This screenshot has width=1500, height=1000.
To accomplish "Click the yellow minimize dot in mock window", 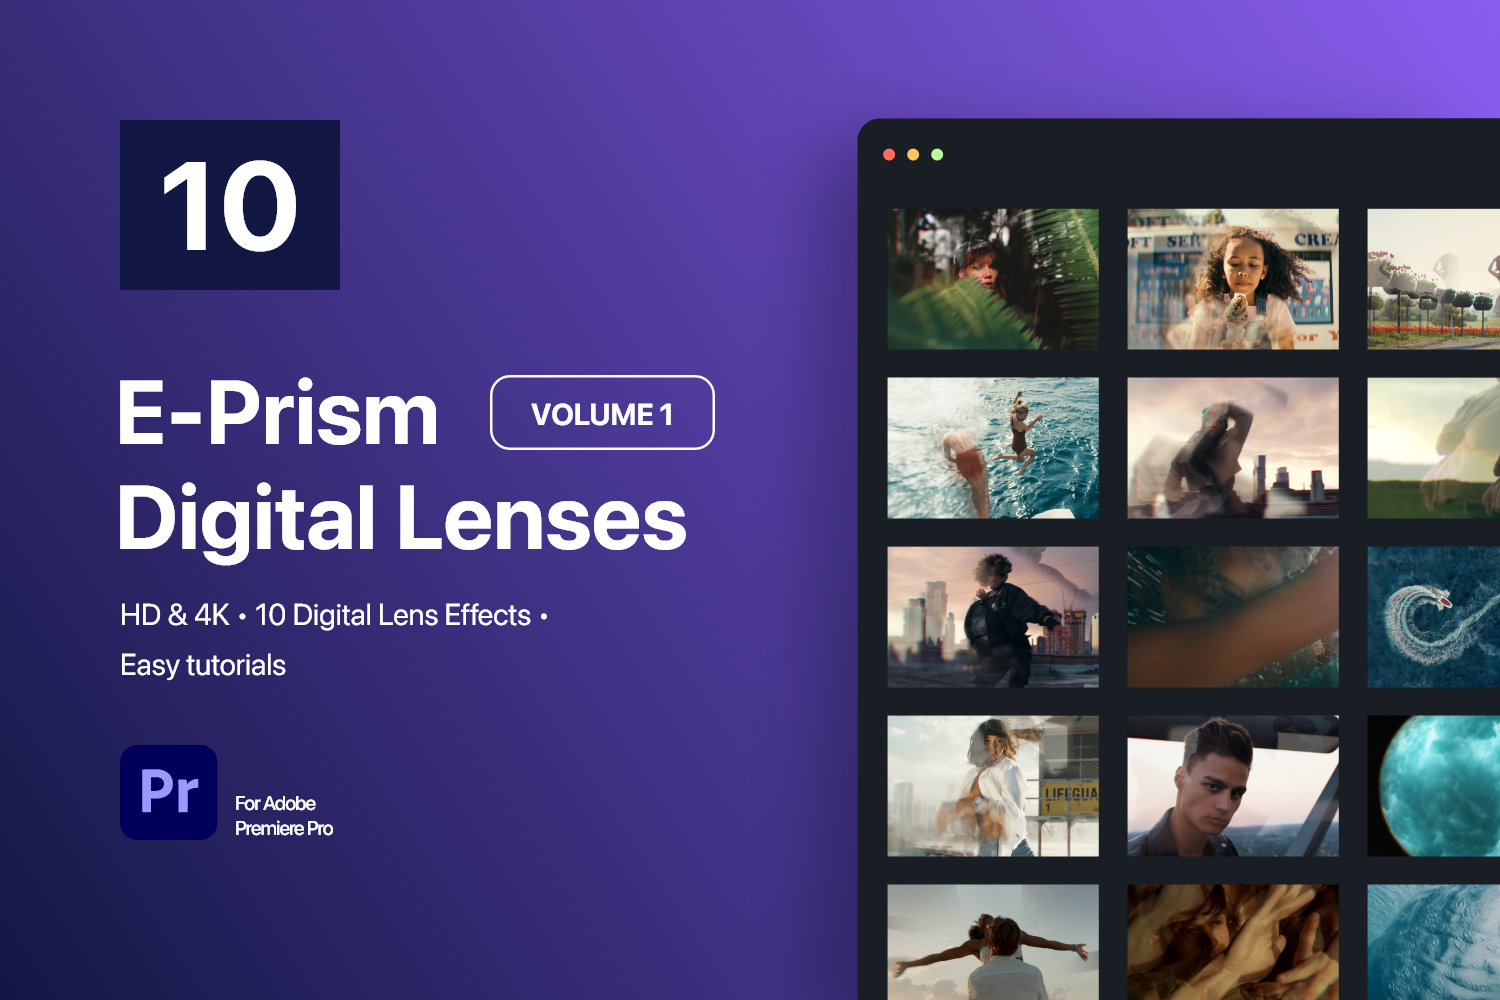I will point(913,154).
